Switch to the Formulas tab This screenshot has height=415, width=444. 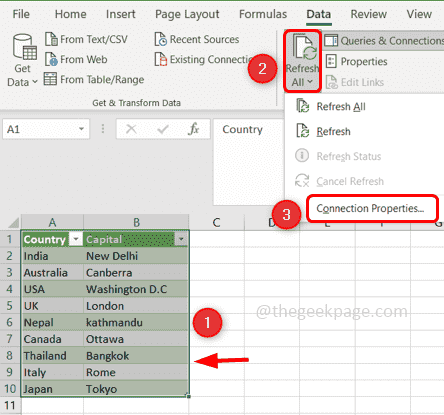pyautogui.click(x=263, y=14)
